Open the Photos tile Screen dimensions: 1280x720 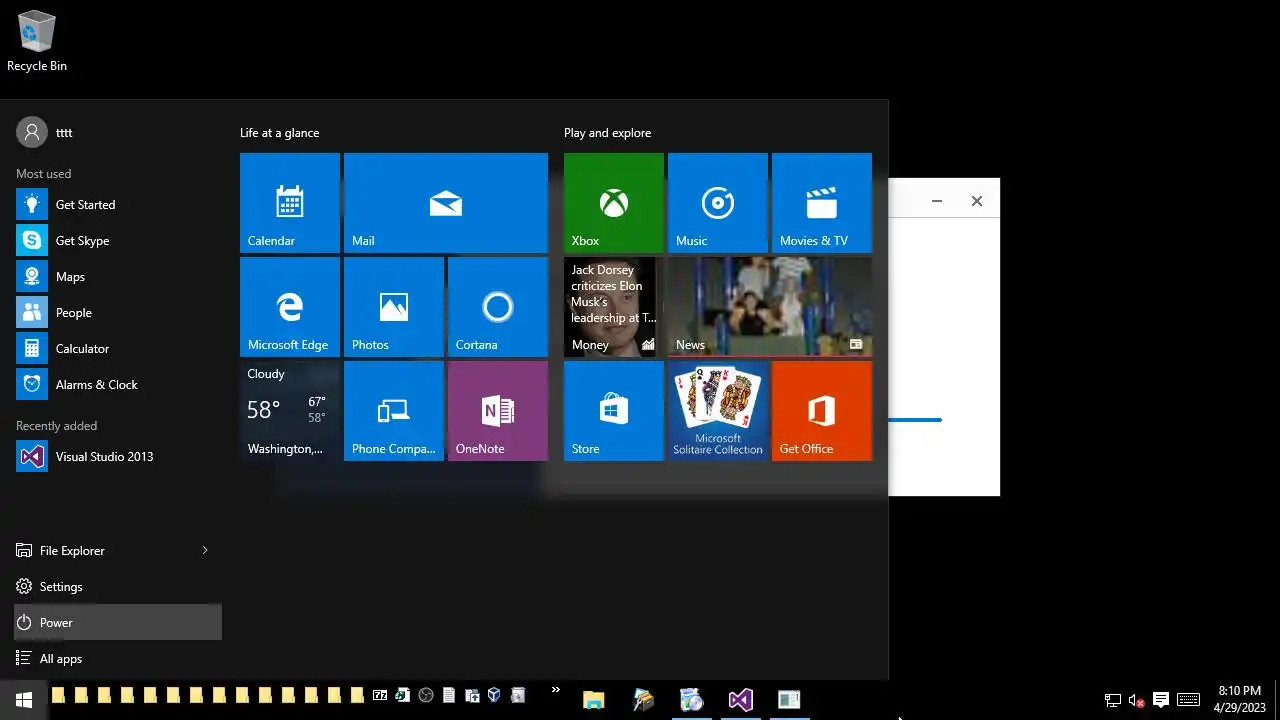point(394,307)
